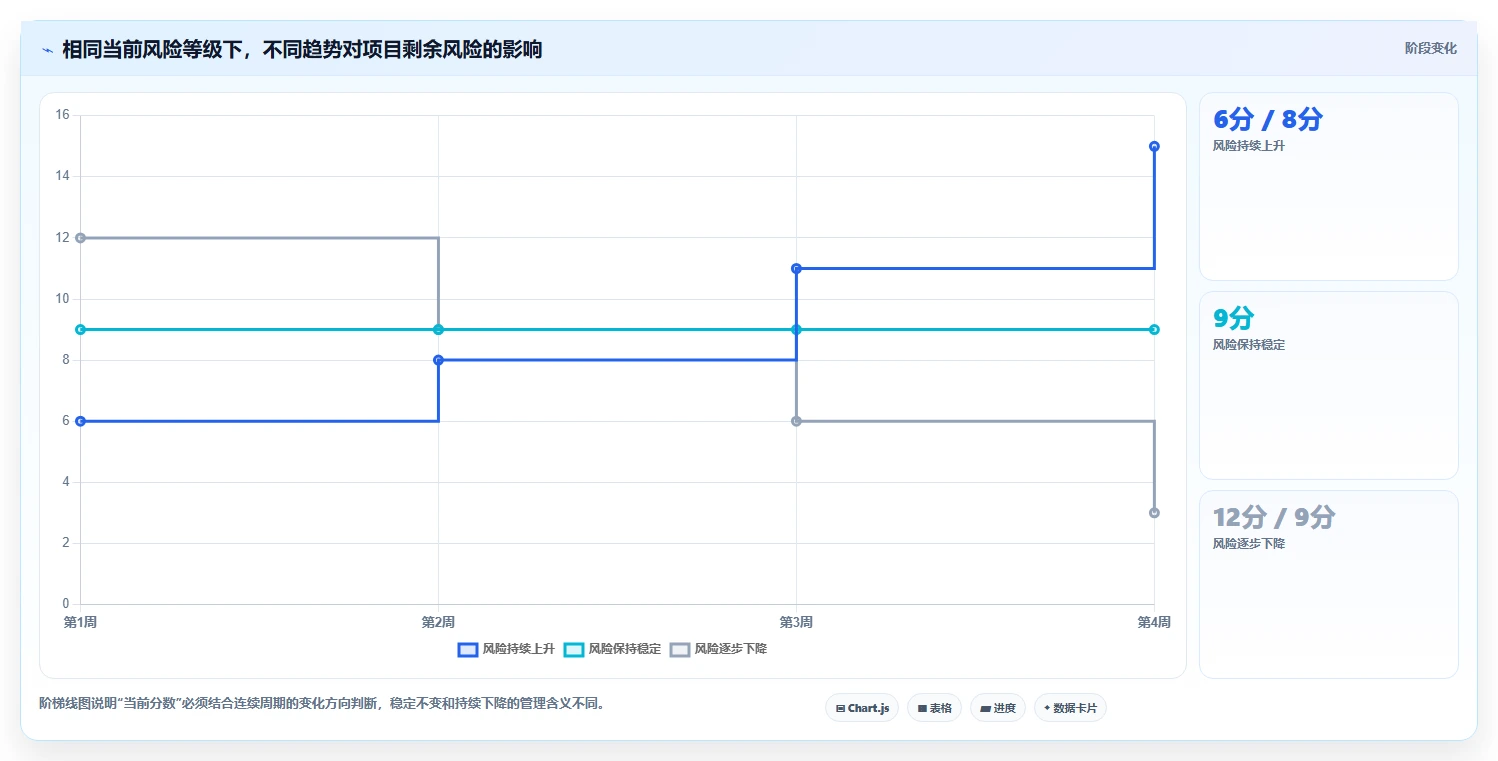
Task: Toggle the 风险持续上升 legend entry
Action: (x=506, y=649)
